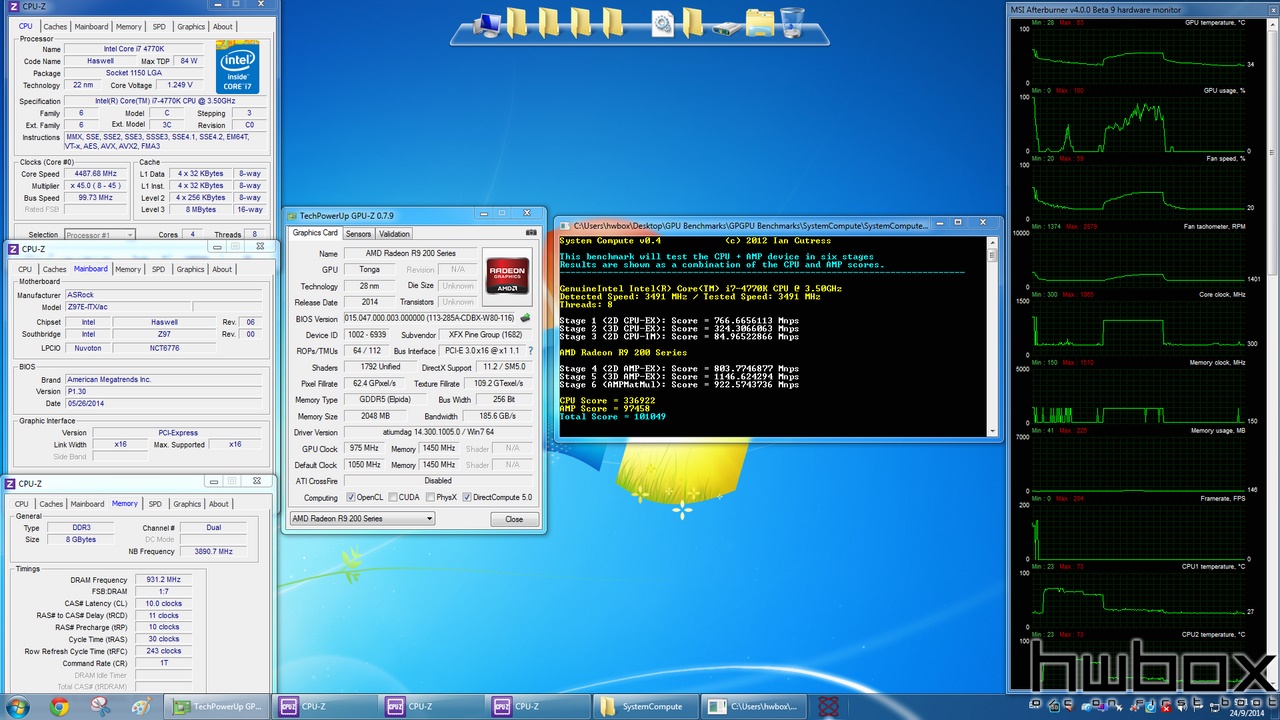This screenshot has height=720, width=1280.
Task: Open the gear settings file in the dock
Action: pos(662,23)
